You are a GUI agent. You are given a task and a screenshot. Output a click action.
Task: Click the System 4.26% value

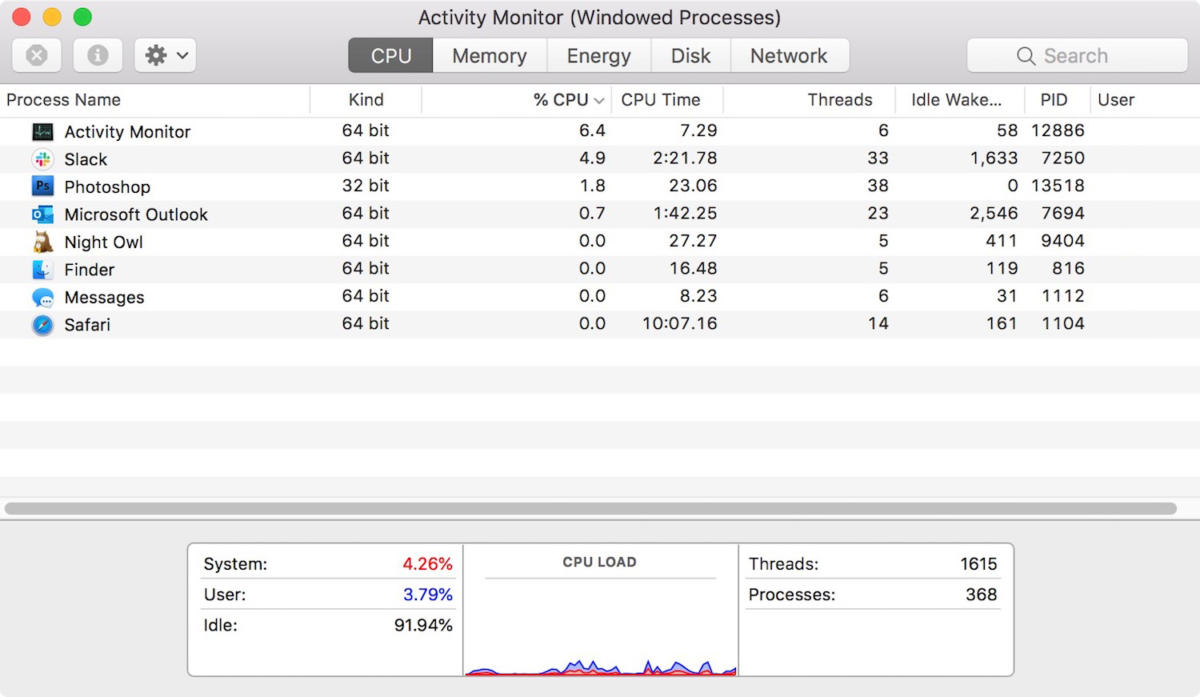428,564
